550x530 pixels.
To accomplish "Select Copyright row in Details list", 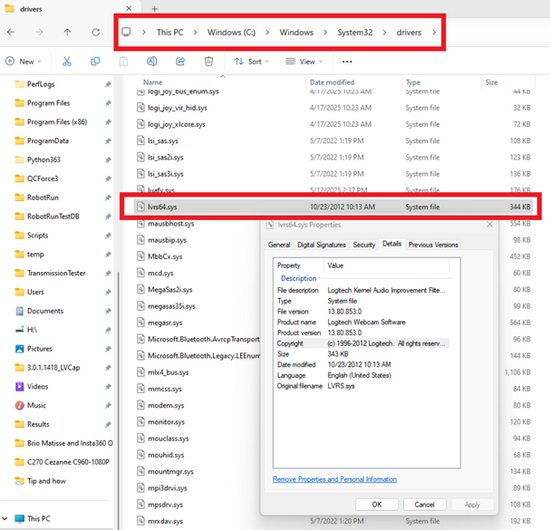I will (363, 343).
